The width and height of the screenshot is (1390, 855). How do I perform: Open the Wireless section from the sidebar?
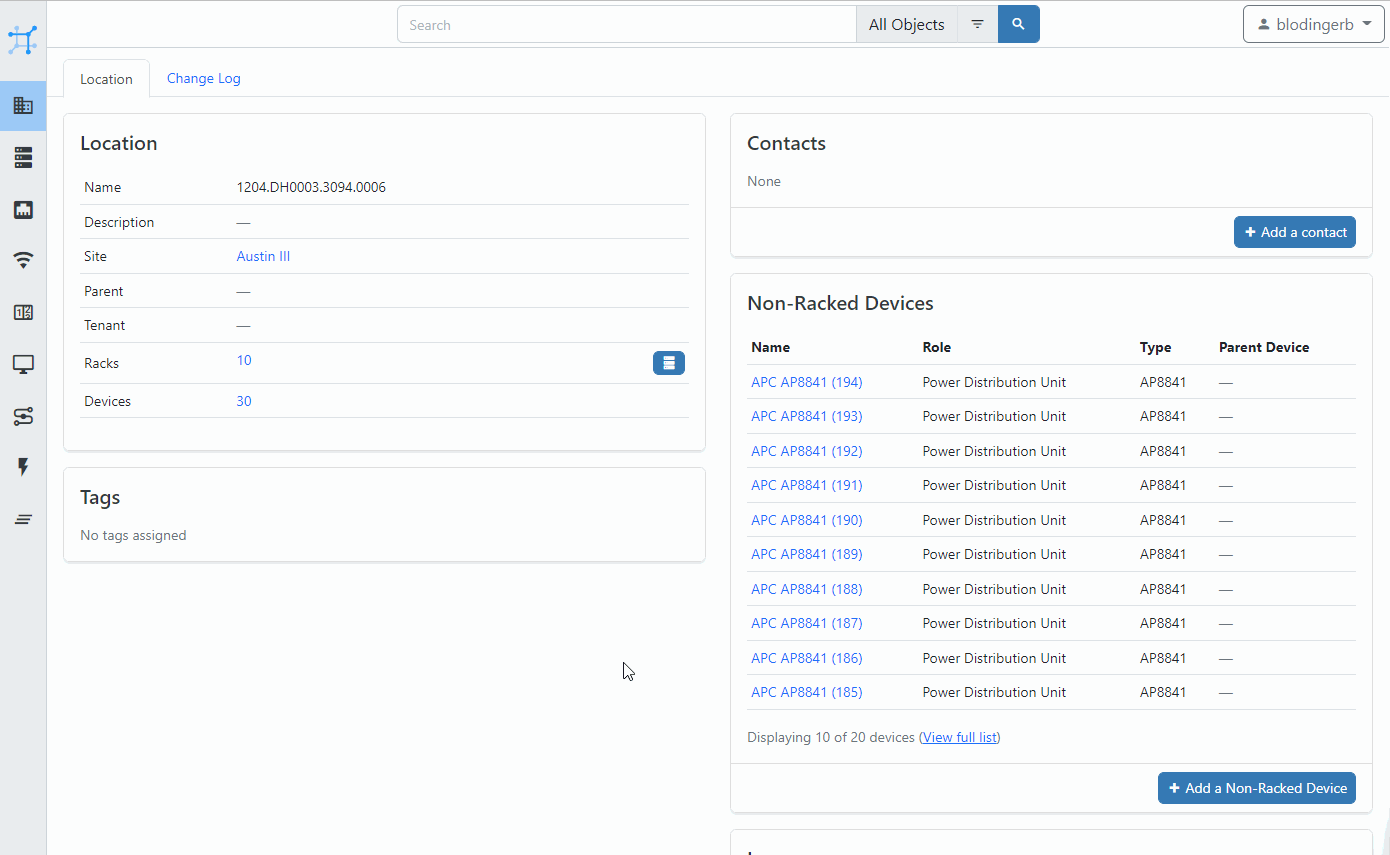pos(23,260)
